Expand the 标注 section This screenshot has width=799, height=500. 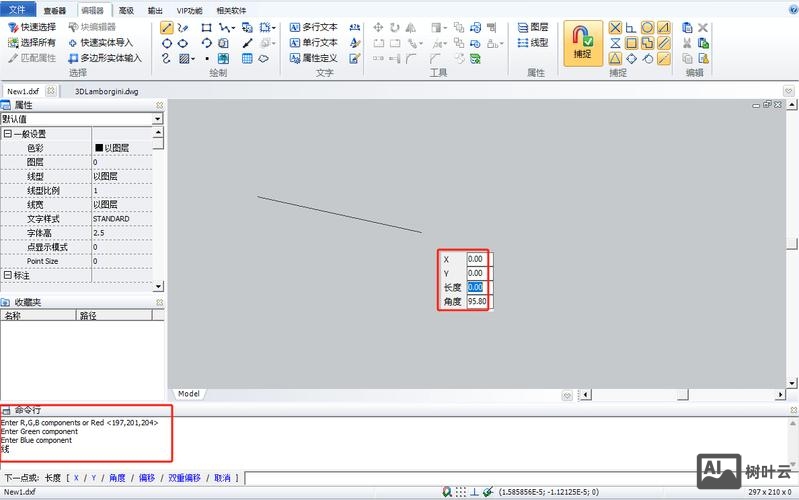tap(7, 275)
